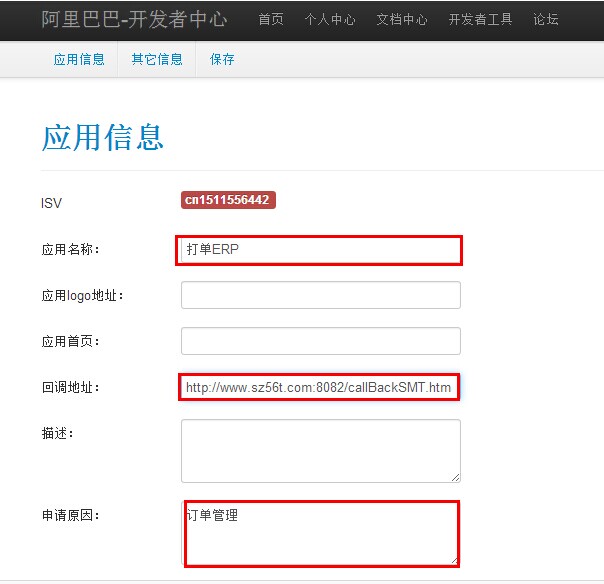
Task: Grab the 描述 textarea resize handle
Action: click(456, 478)
